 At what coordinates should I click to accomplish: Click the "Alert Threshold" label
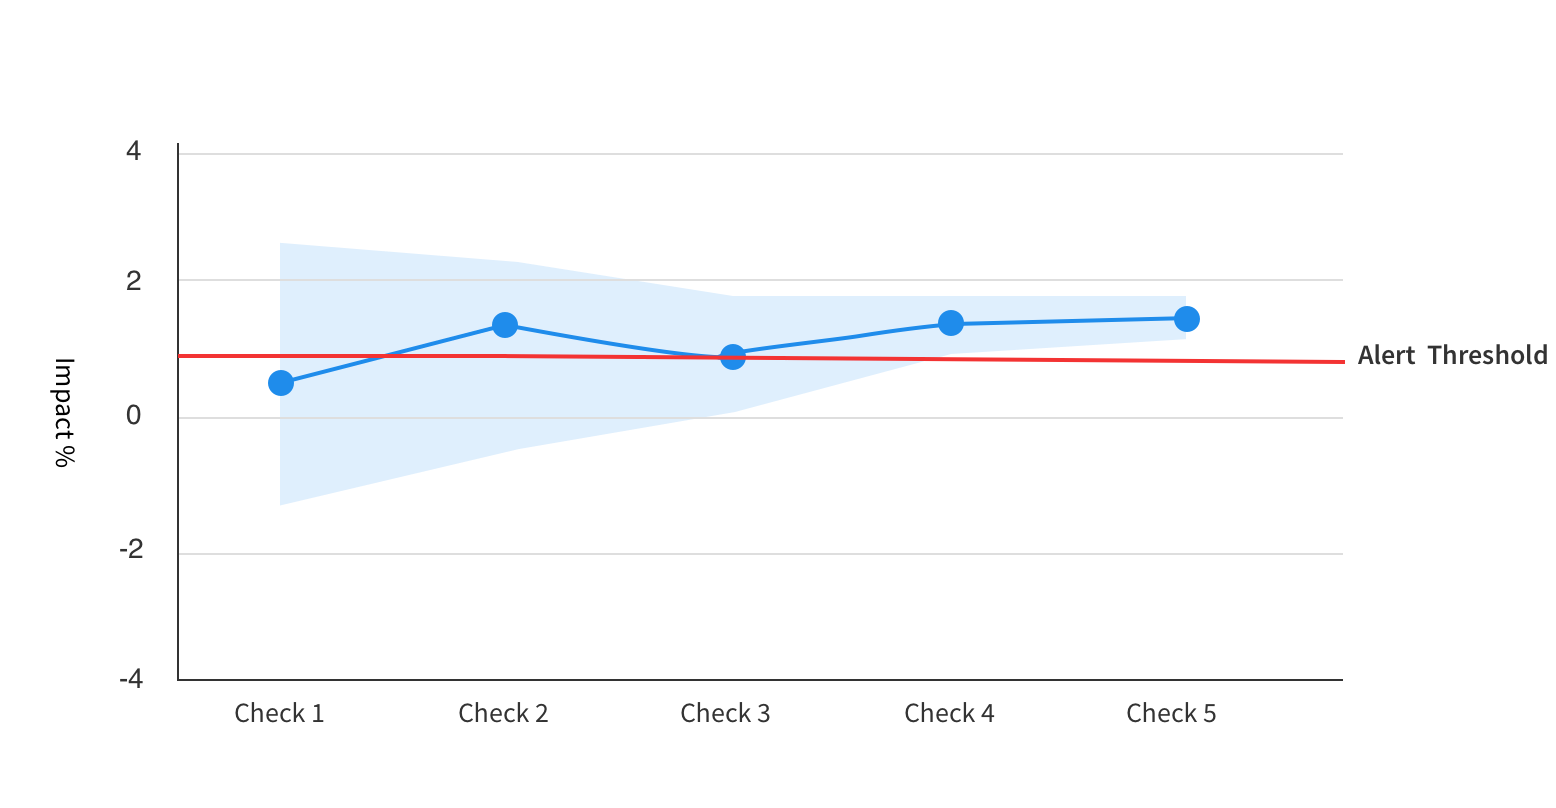point(1452,356)
